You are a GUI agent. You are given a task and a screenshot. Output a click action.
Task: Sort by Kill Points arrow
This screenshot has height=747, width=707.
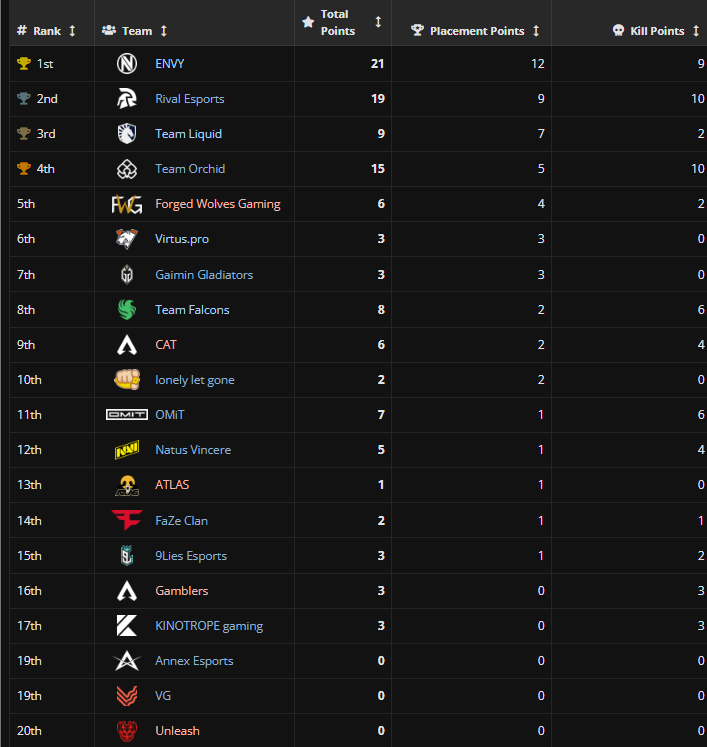tap(696, 31)
